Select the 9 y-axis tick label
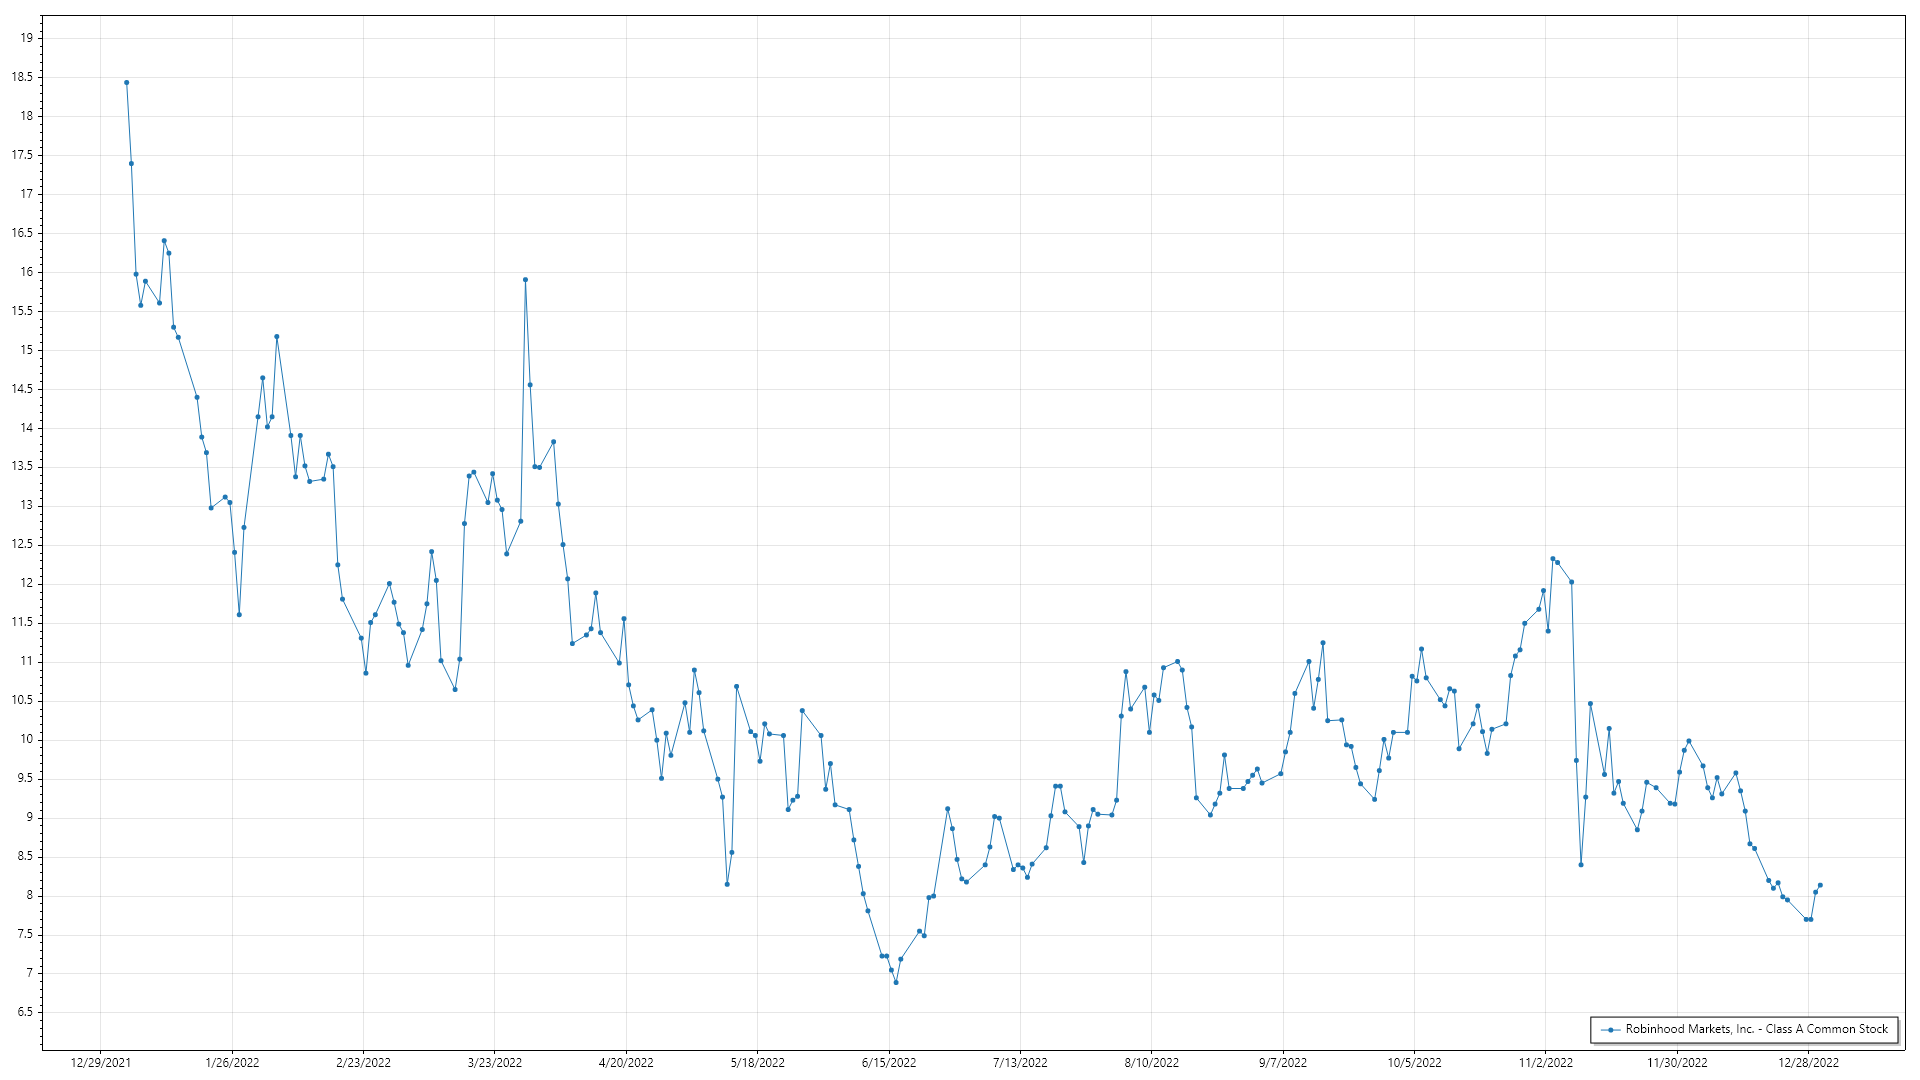This screenshot has width=1920, height=1080. [29, 818]
